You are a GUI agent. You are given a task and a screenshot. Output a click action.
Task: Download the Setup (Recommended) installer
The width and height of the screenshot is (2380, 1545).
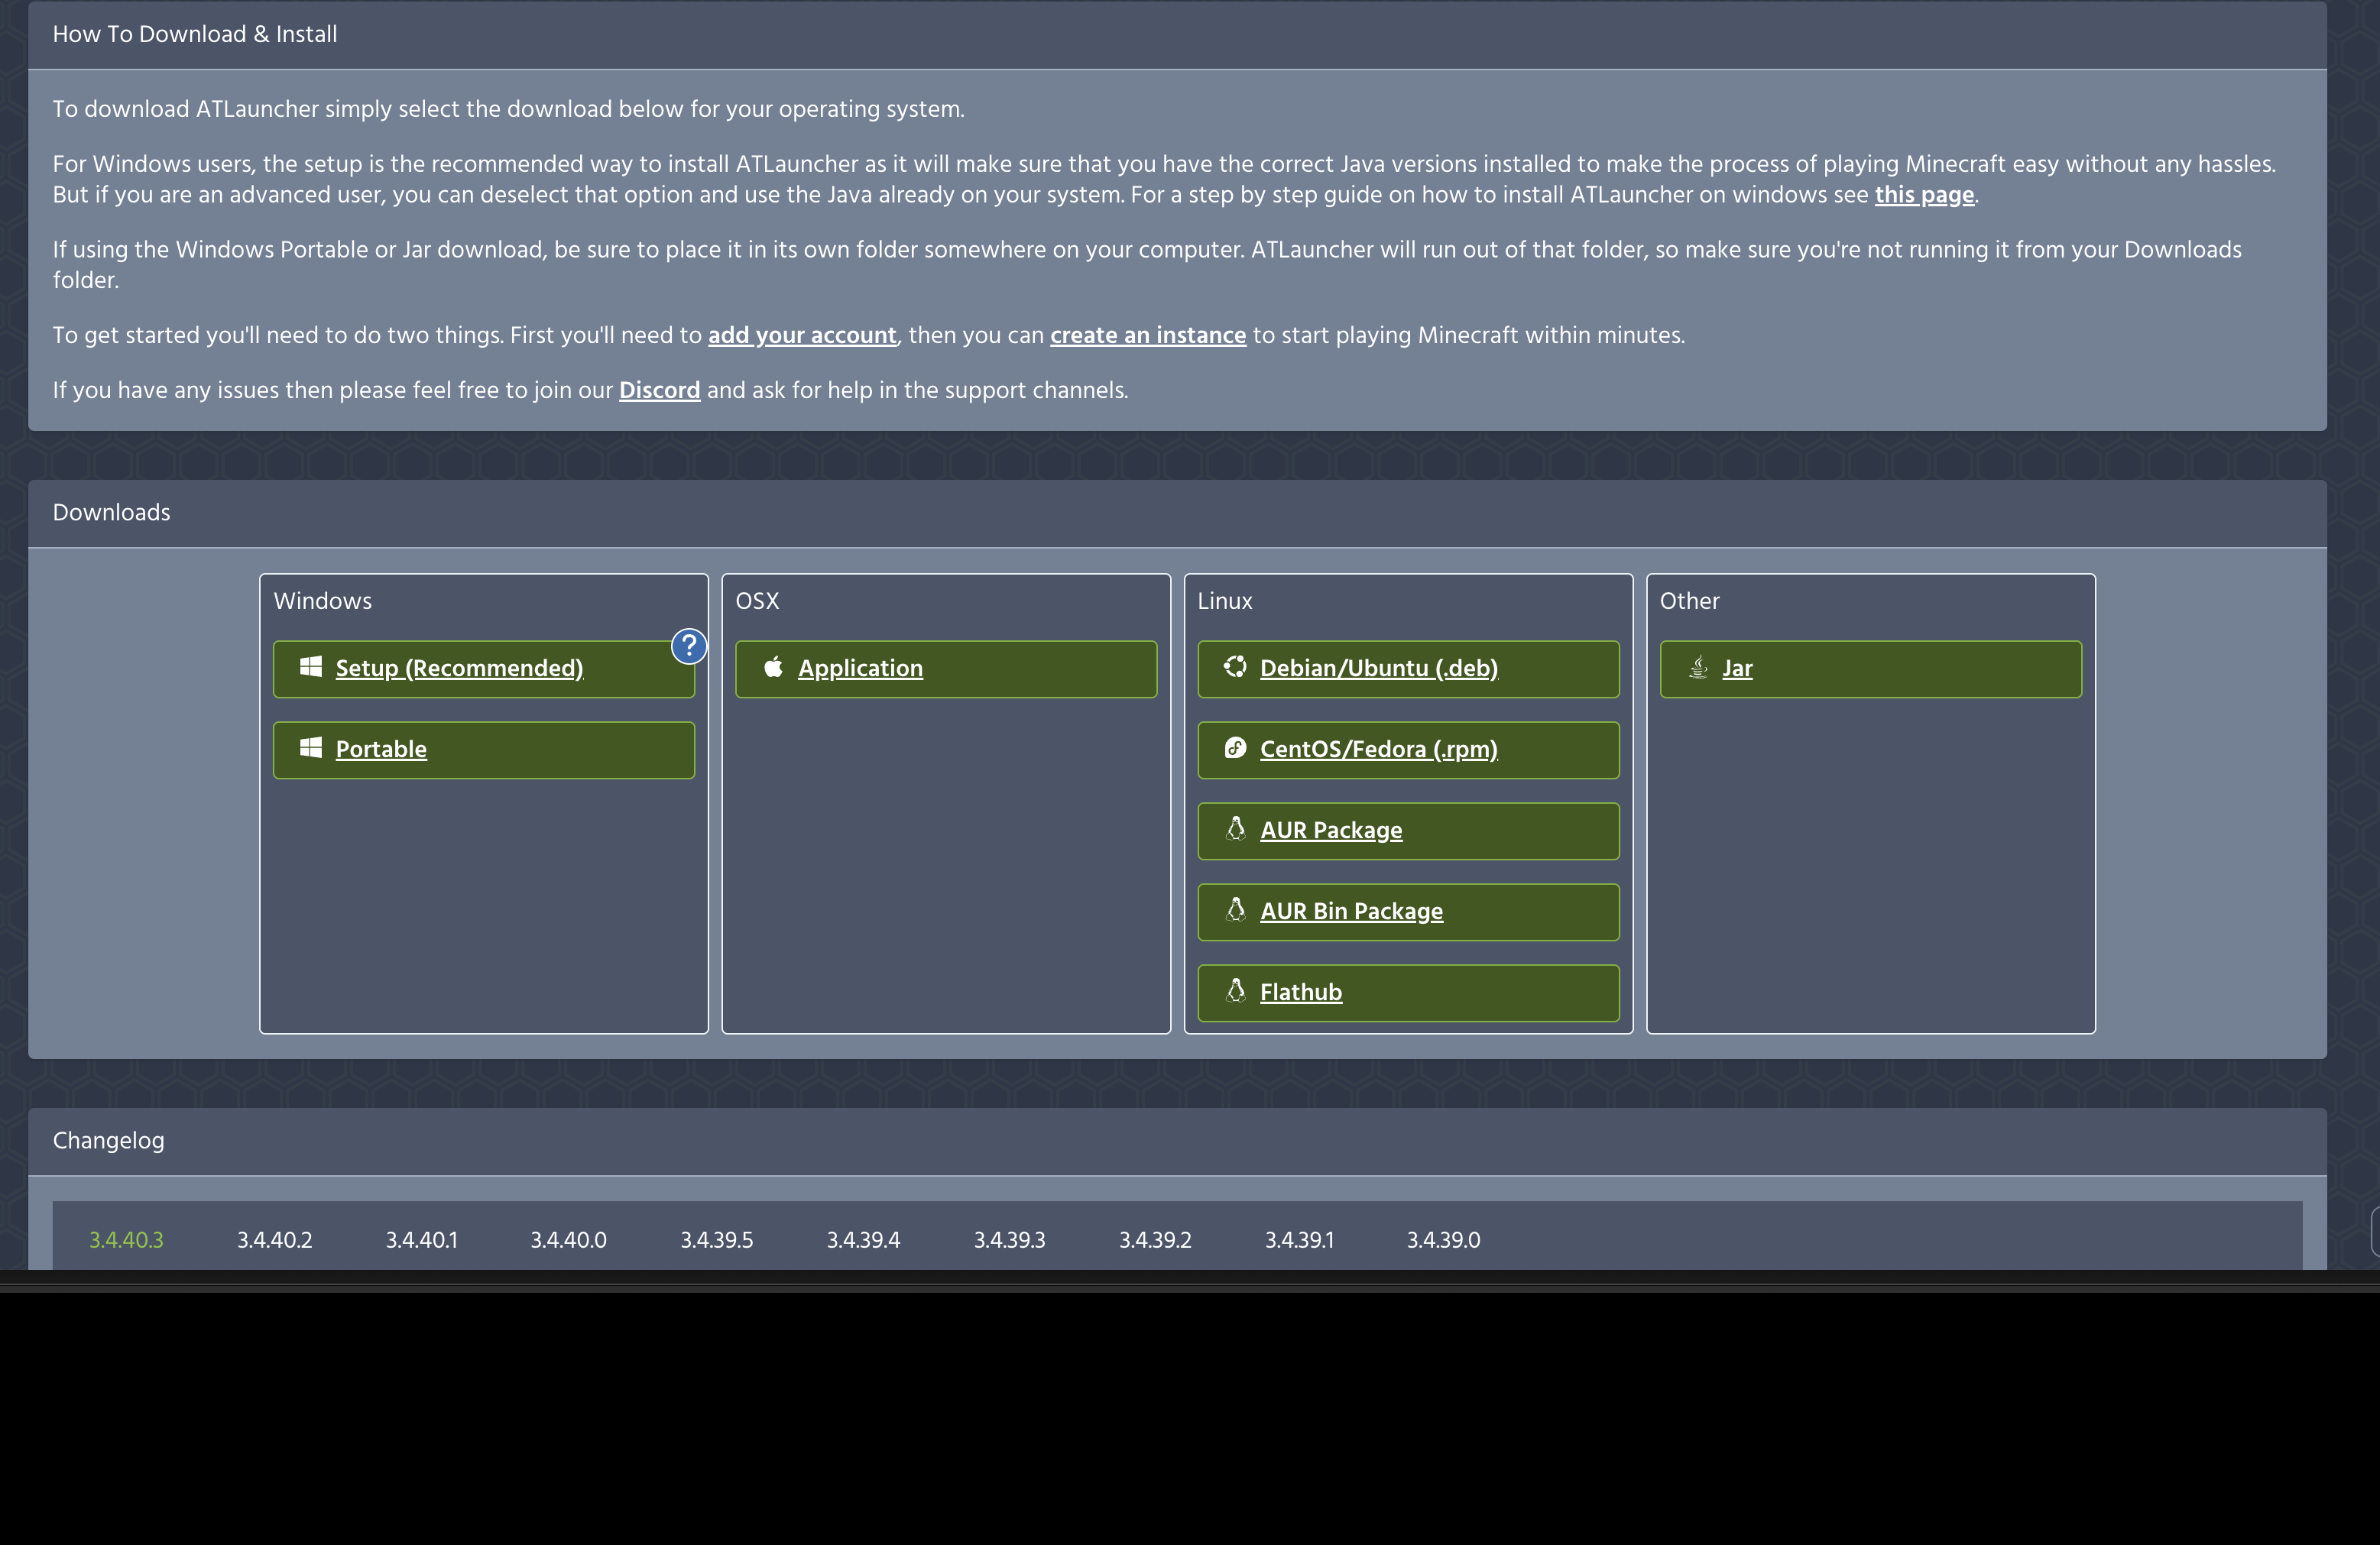459,669
